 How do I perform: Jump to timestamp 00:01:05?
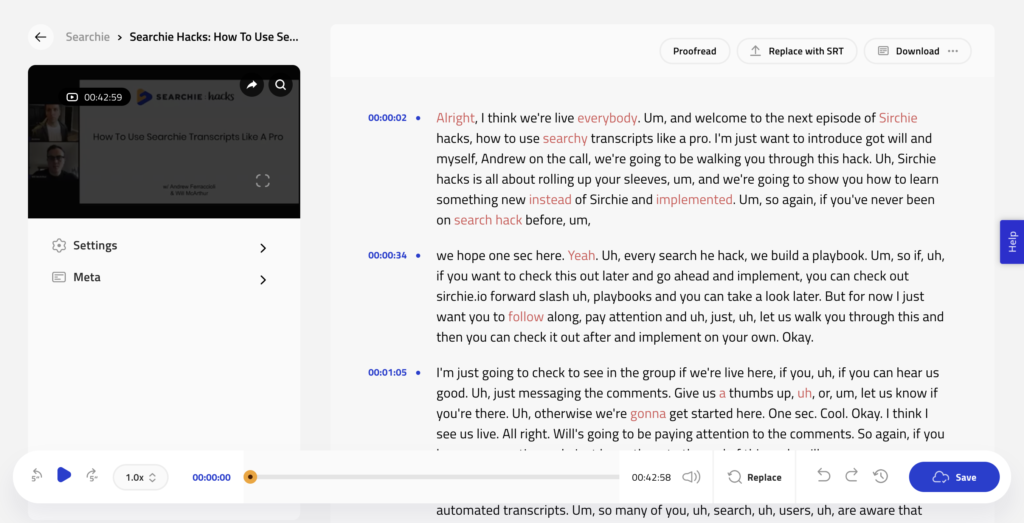click(387, 373)
